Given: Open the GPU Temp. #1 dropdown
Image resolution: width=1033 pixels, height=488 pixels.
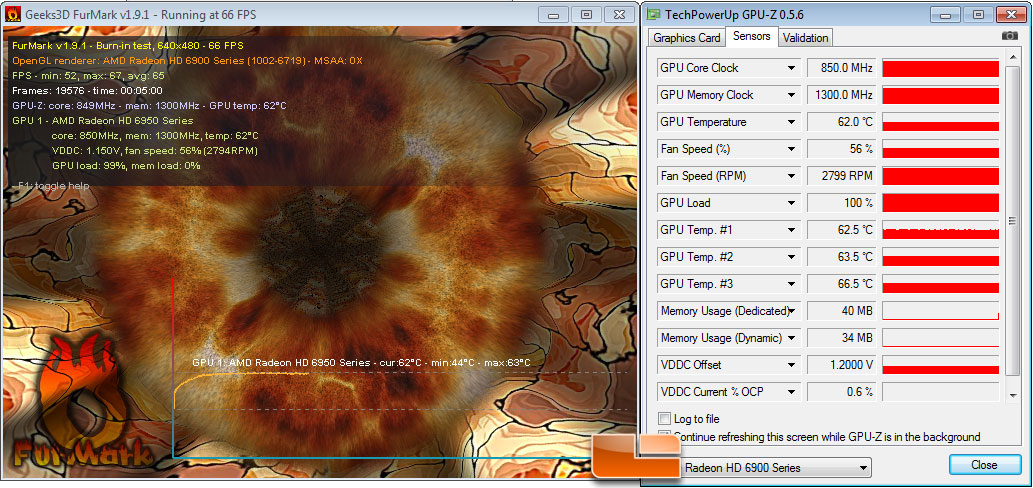Looking at the screenshot, I should pyautogui.click(x=791, y=230).
